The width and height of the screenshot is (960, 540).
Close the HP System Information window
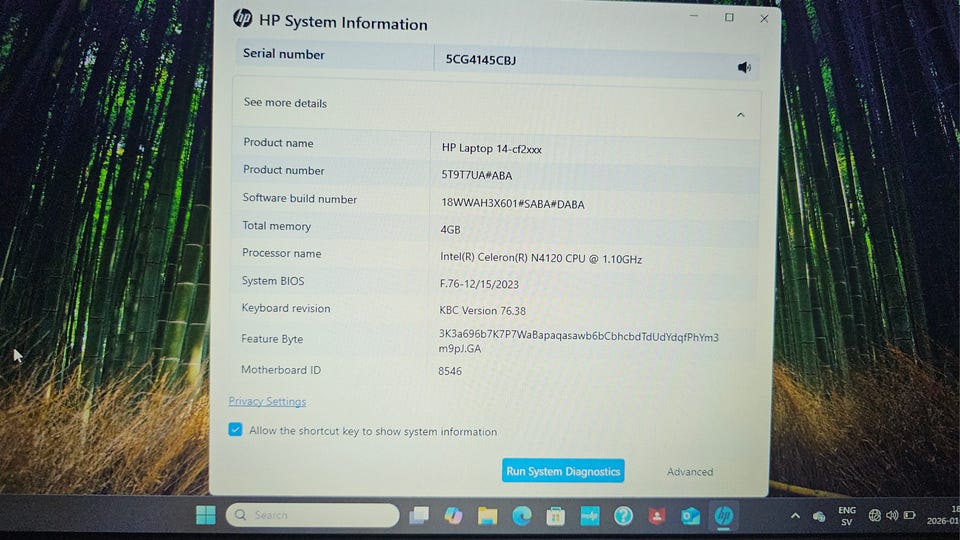click(763, 19)
